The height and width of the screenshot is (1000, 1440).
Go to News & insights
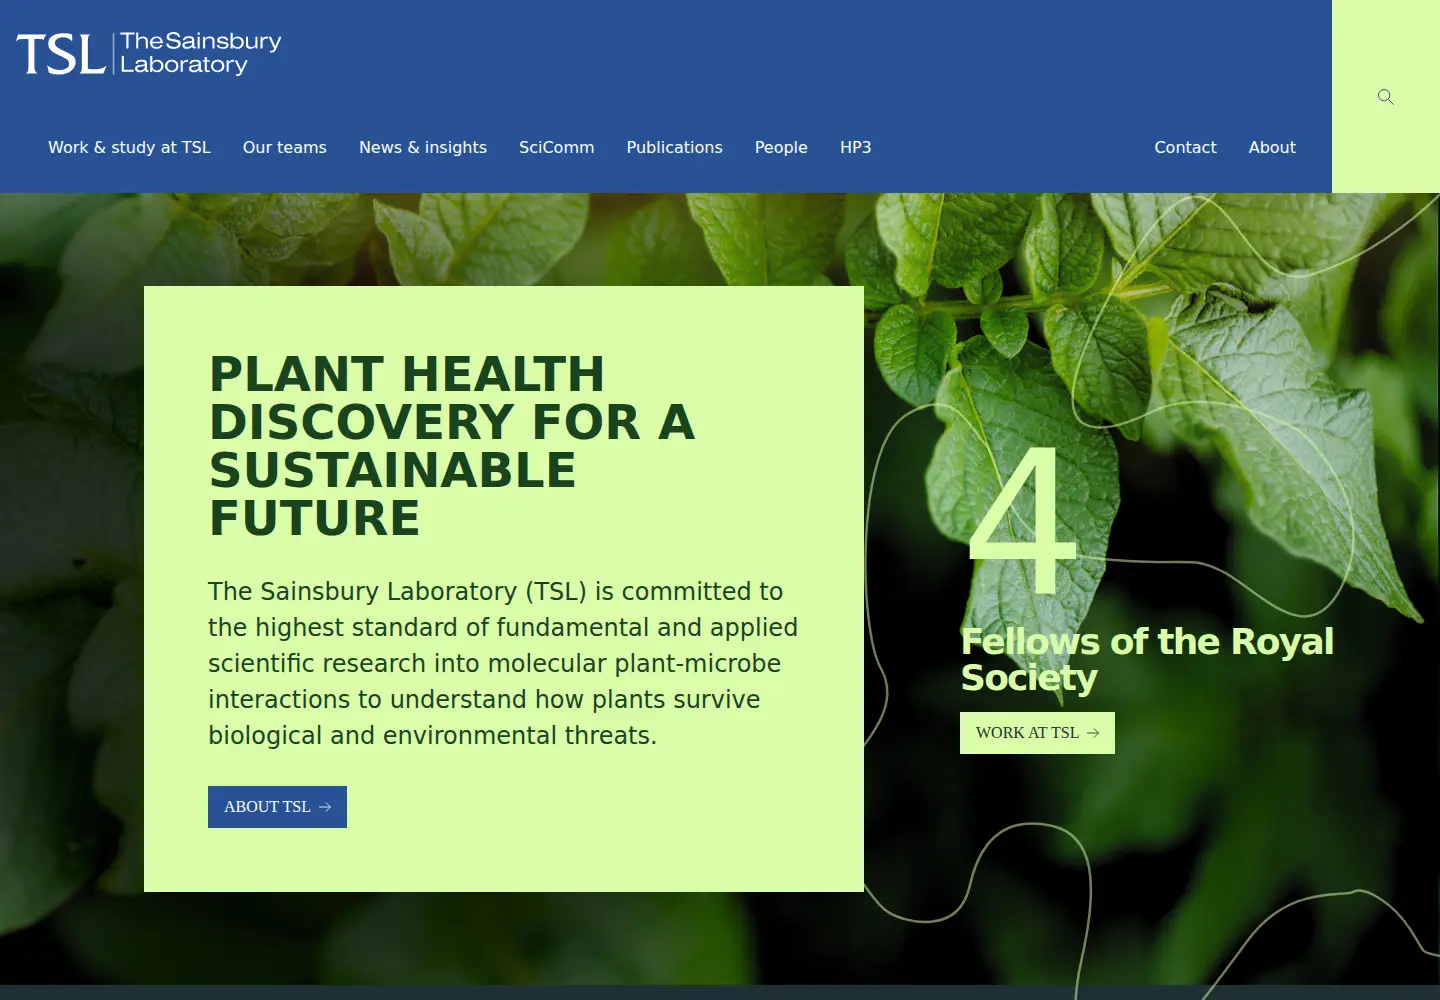[423, 147]
